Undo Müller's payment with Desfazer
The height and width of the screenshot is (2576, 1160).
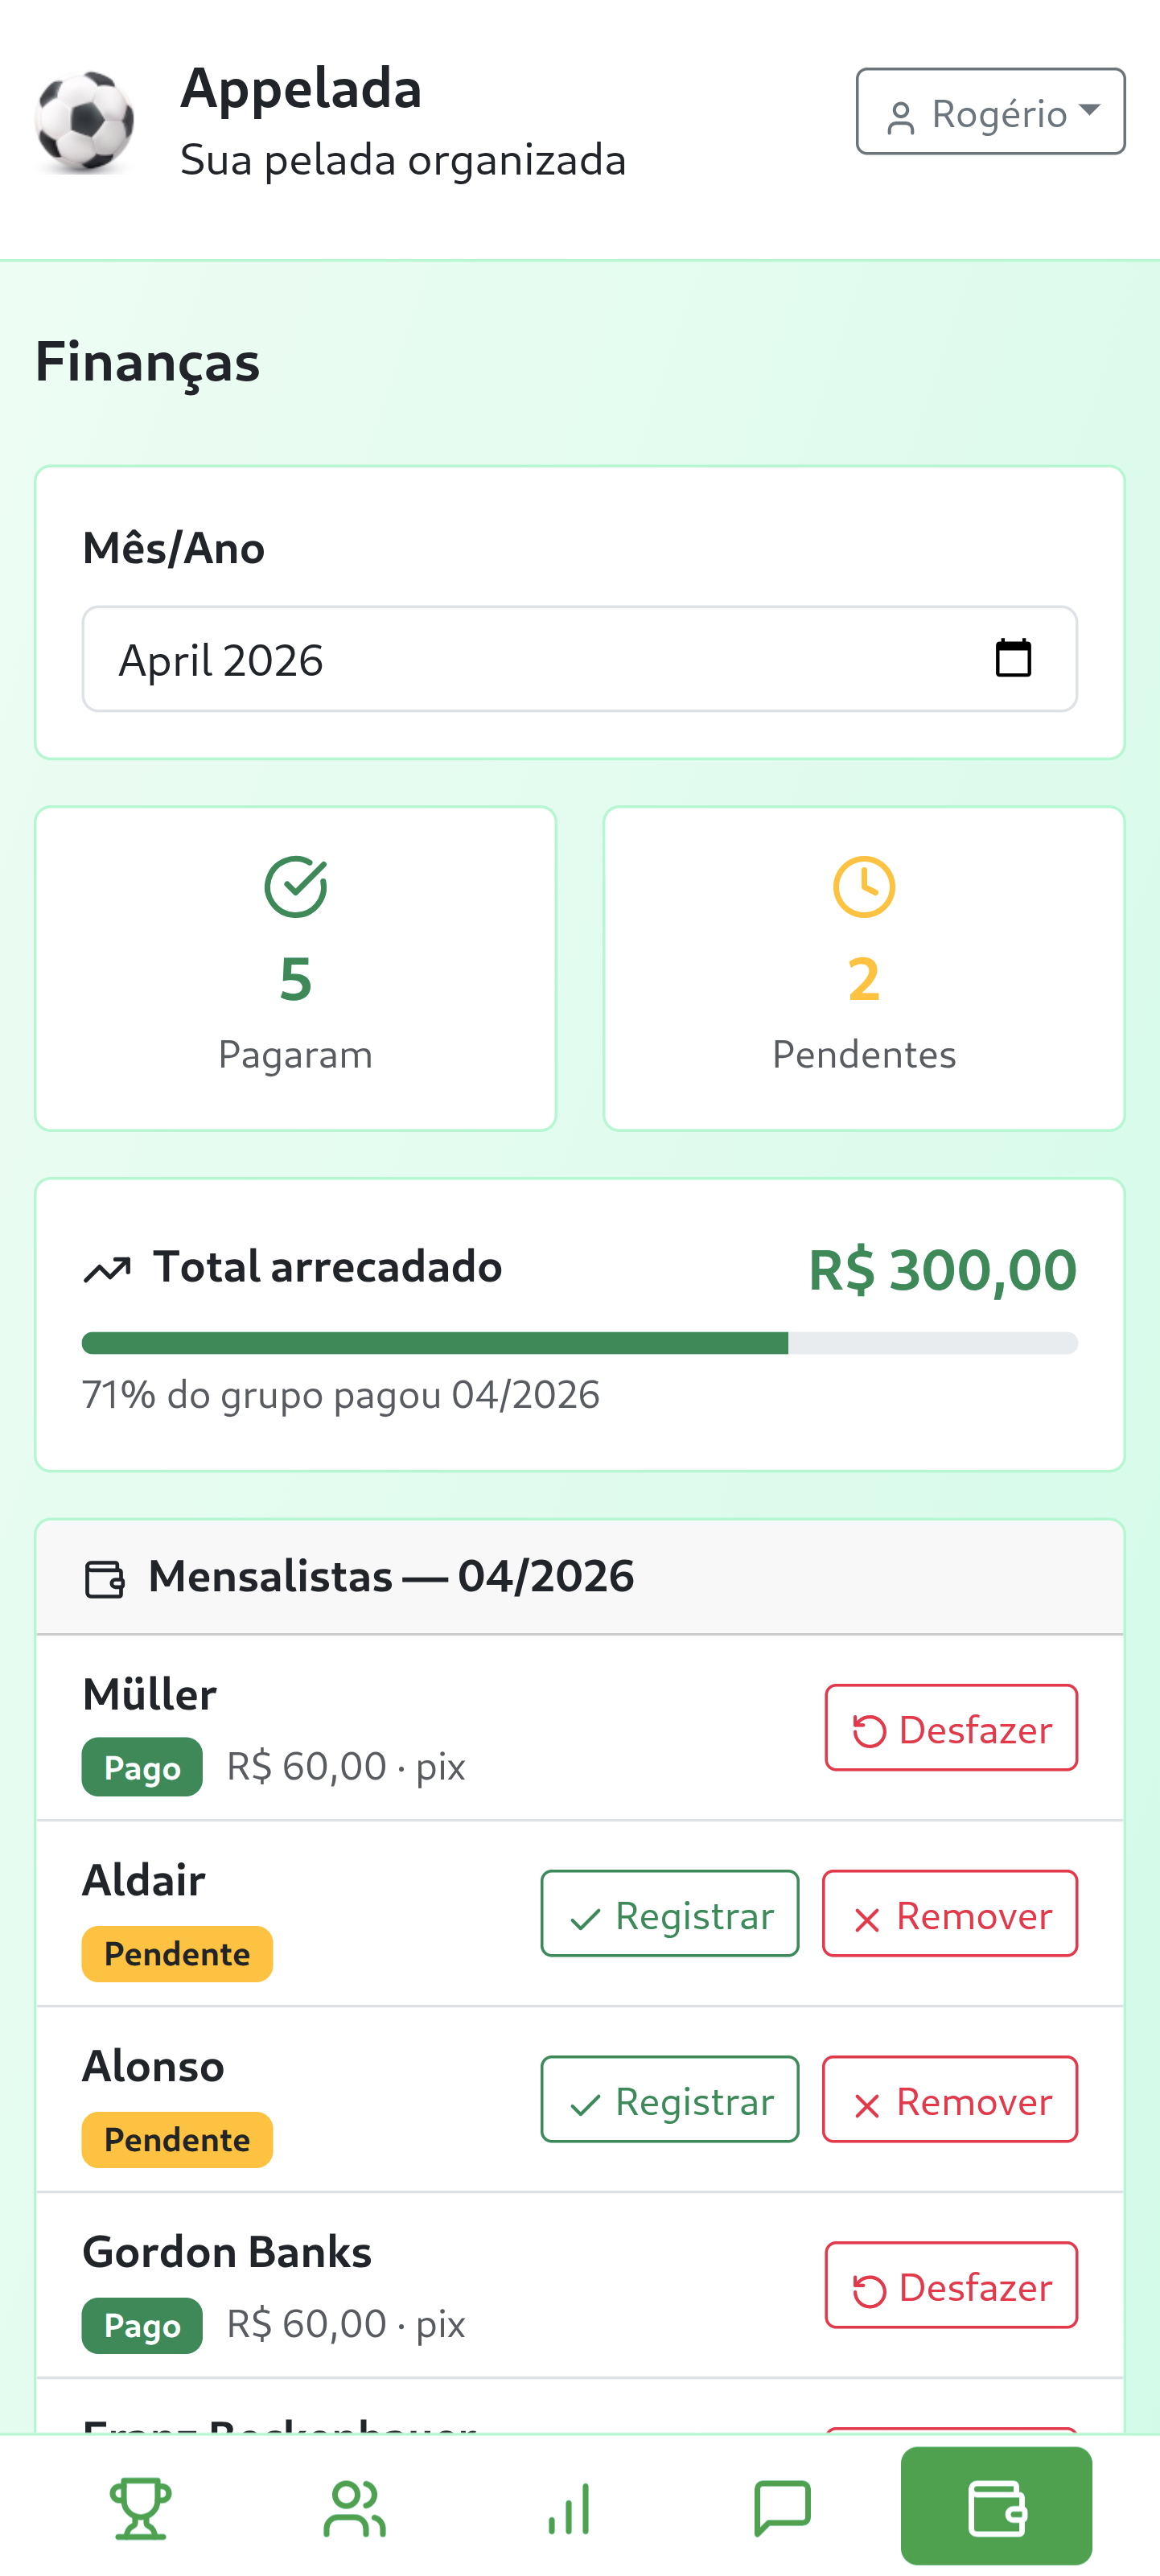[951, 1728]
